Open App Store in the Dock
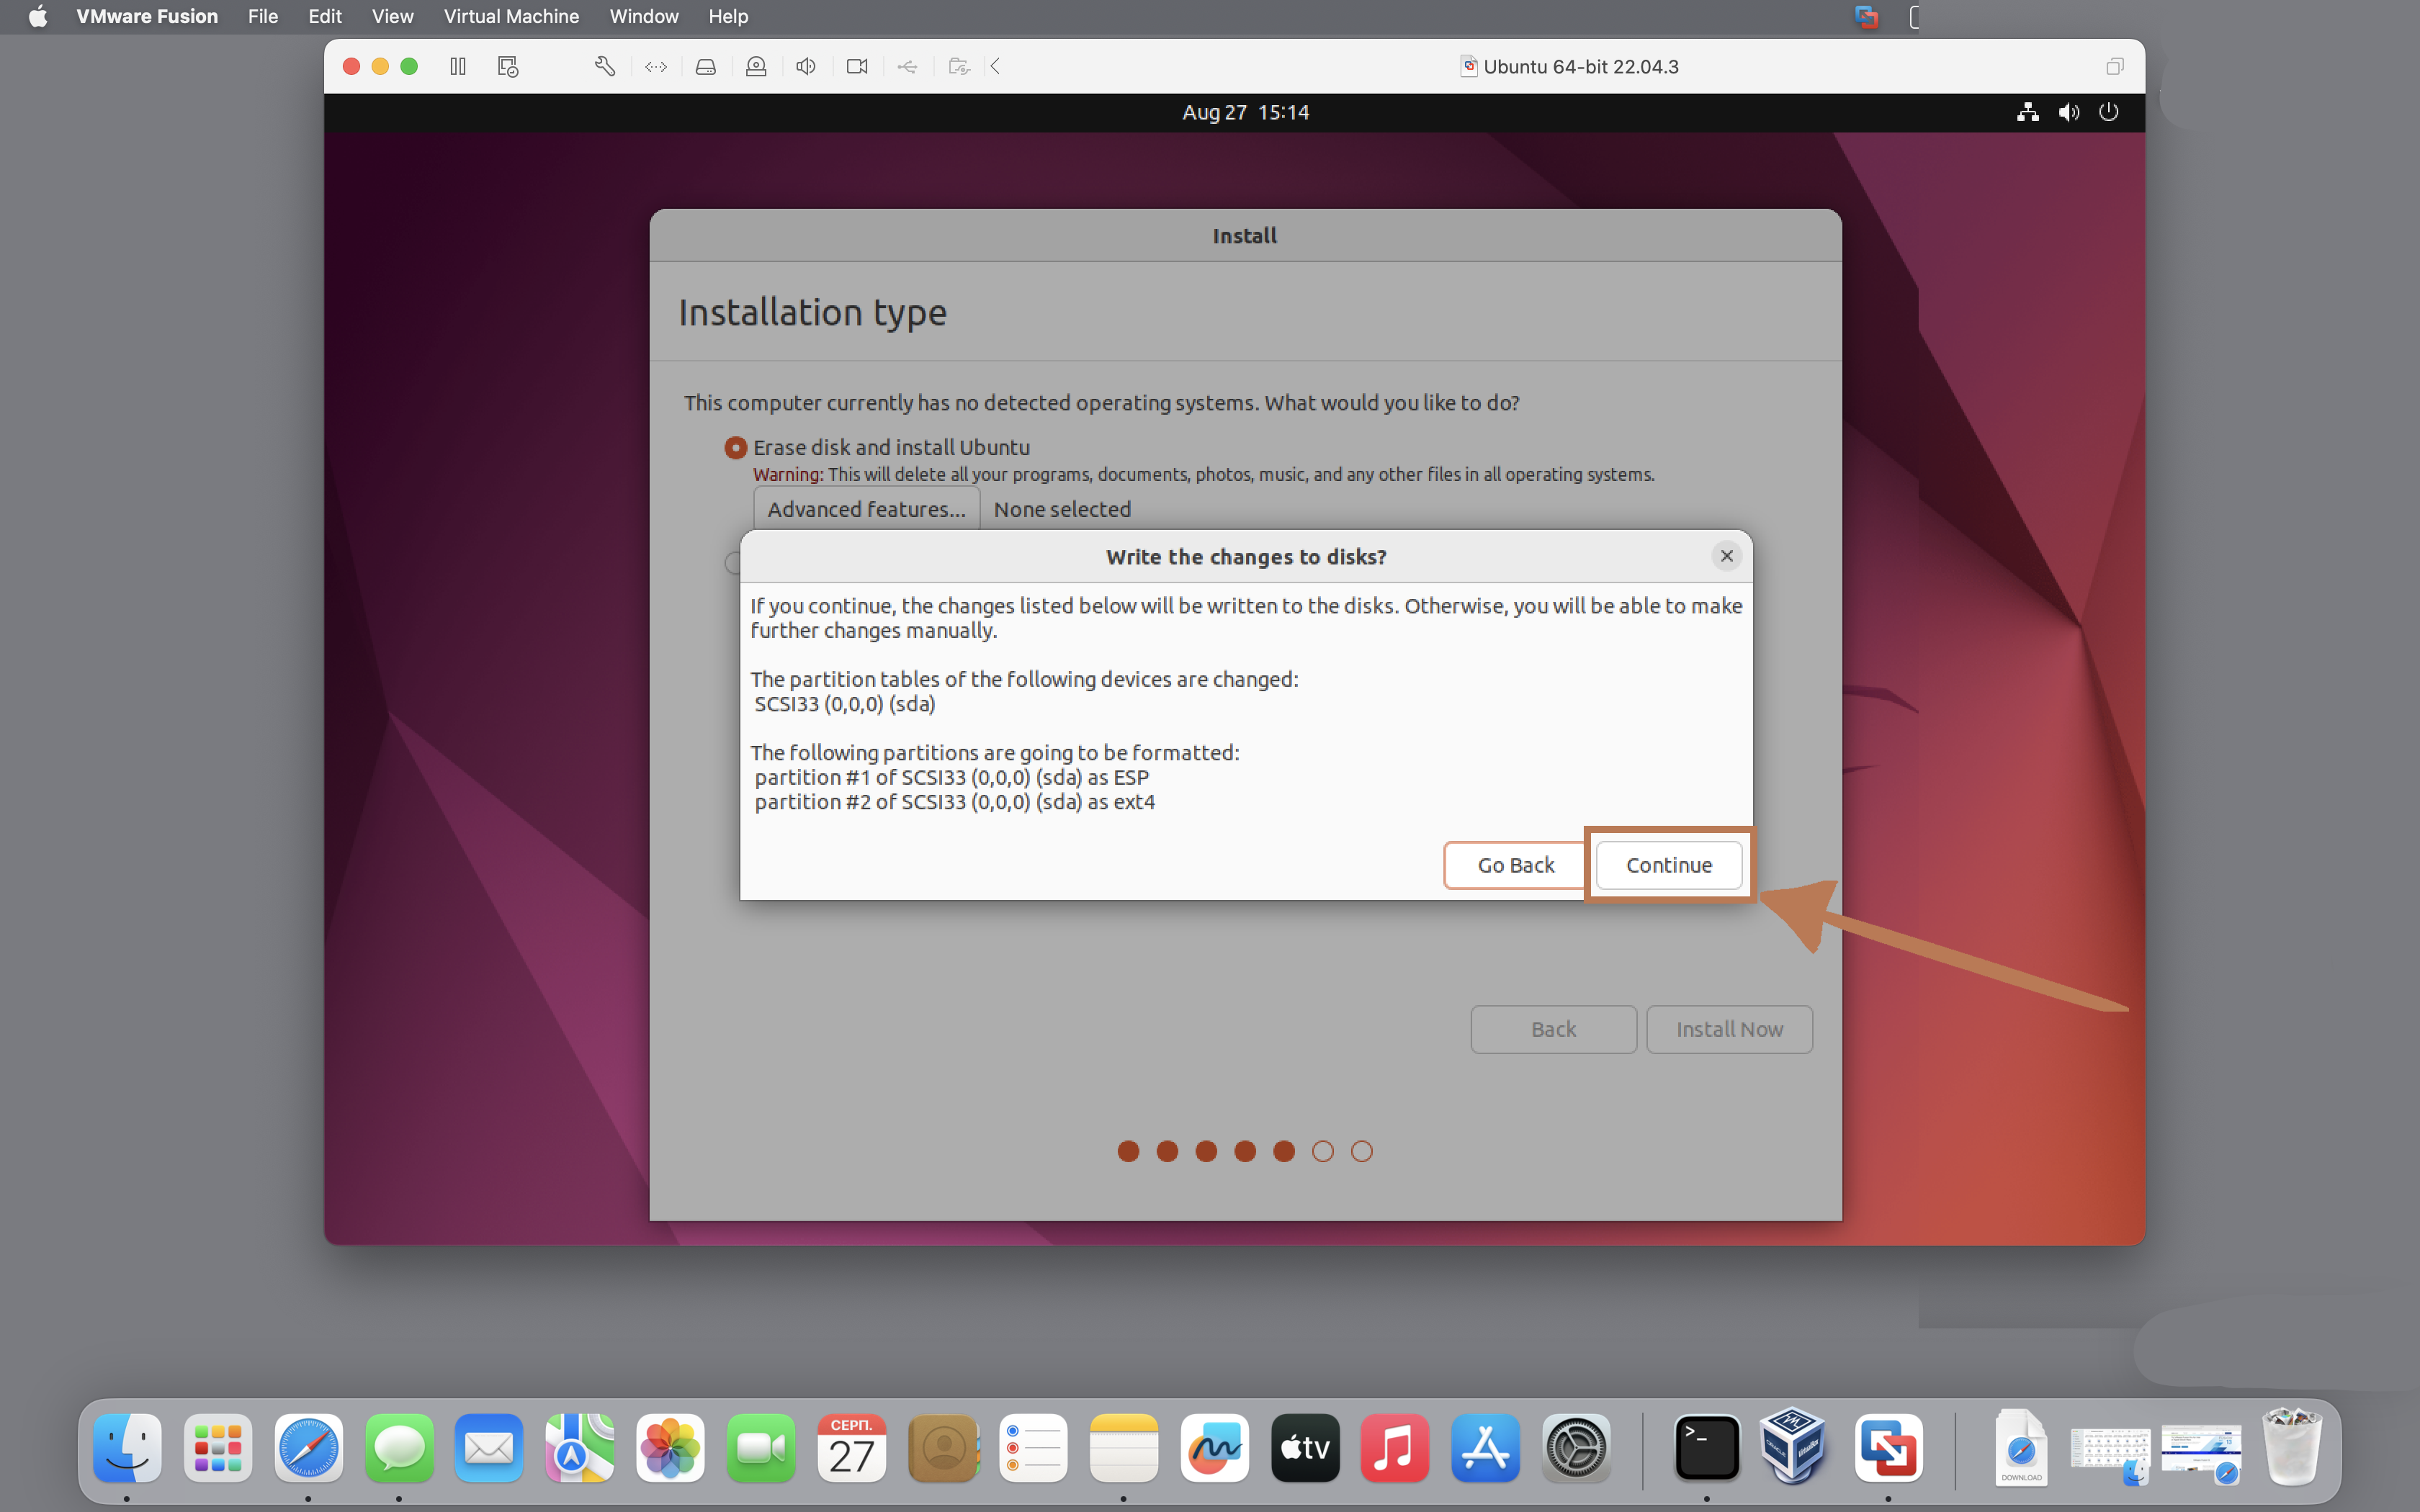This screenshot has width=2420, height=1512. coord(1486,1447)
